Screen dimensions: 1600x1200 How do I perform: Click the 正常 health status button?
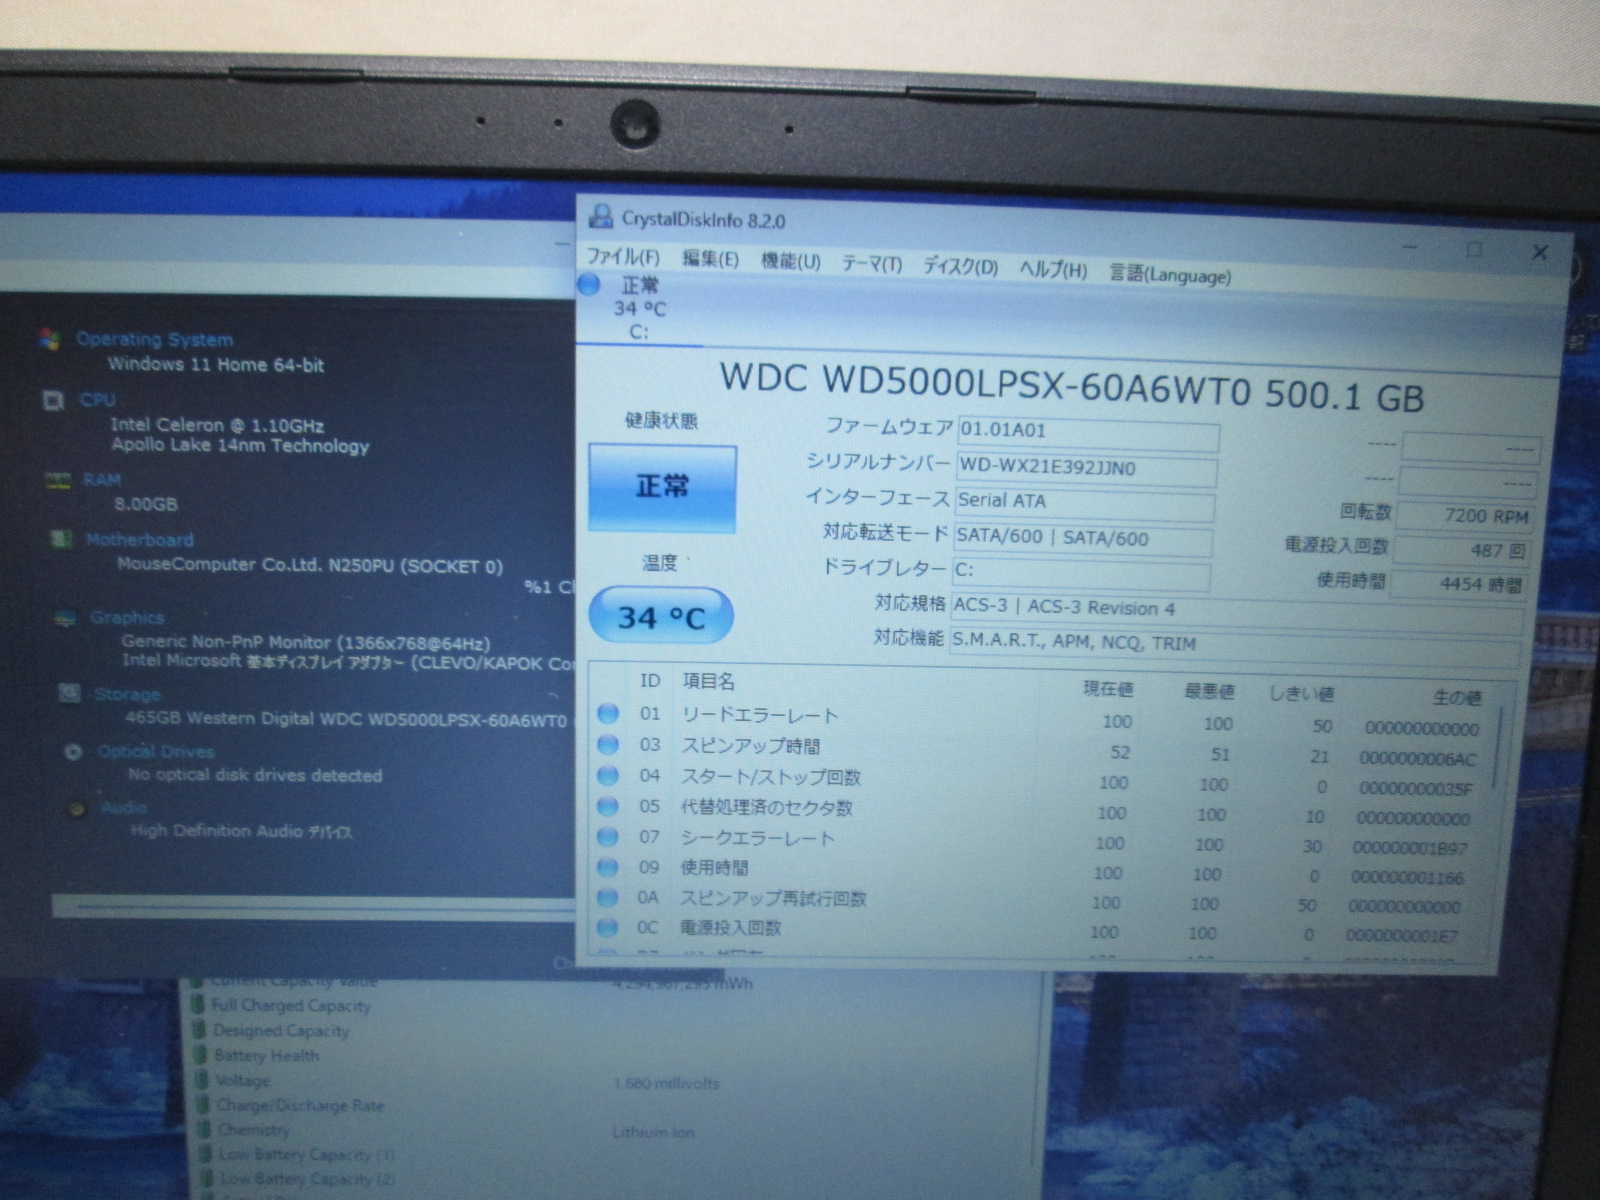click(662, 487)
